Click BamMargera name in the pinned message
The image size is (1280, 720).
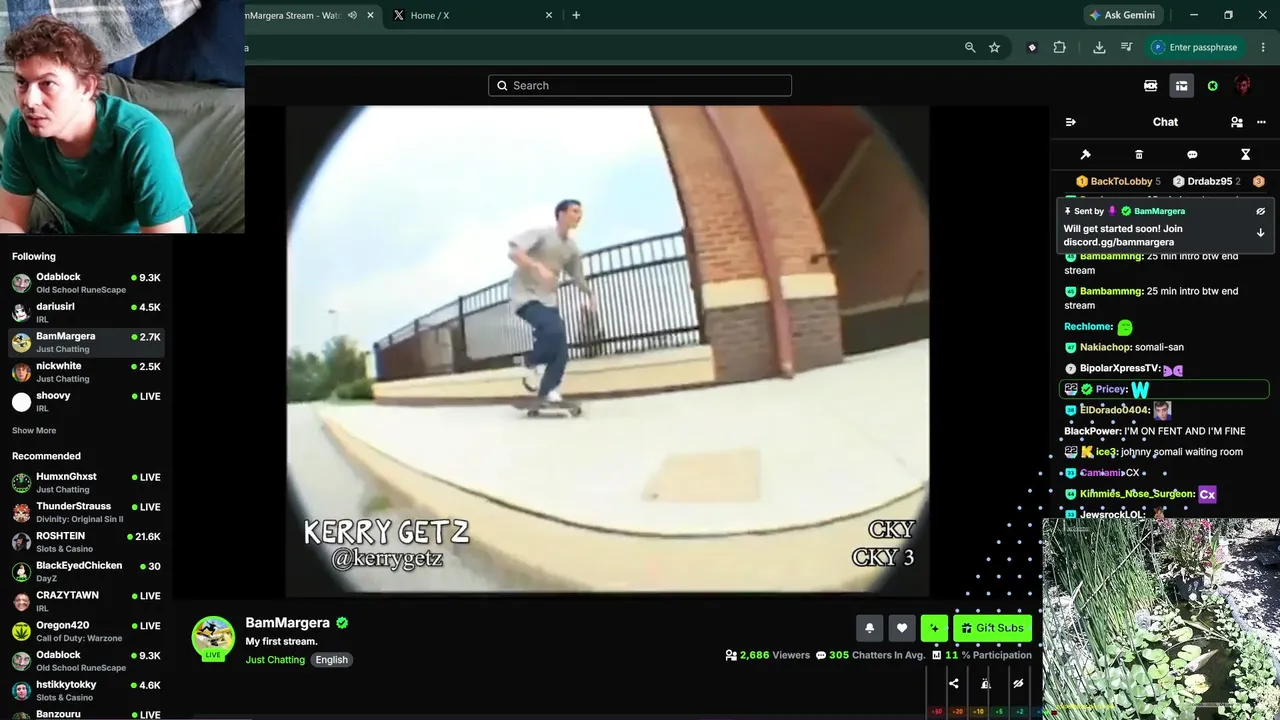click(x=1159, y=211)
